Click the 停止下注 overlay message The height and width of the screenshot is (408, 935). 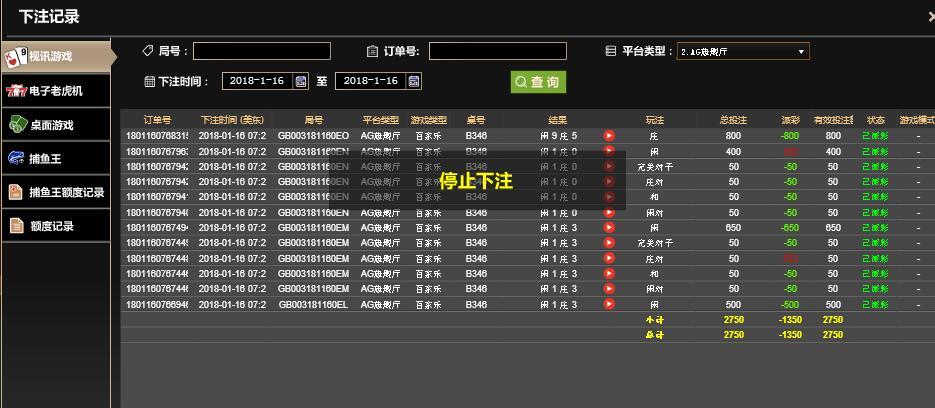[x=475, y=181]
